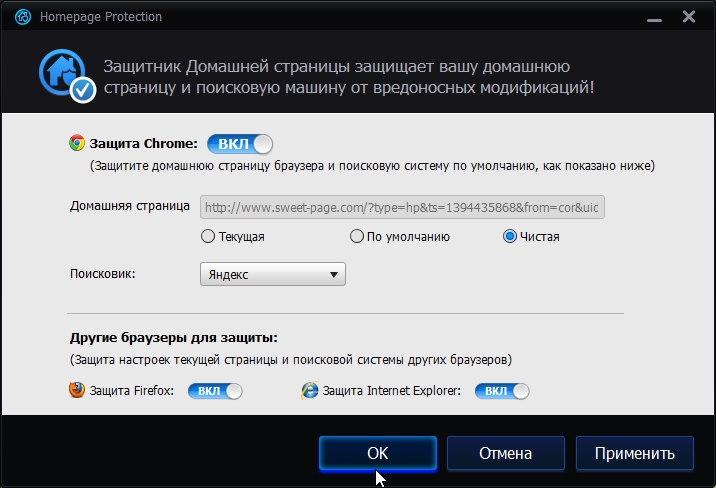716x488 pixels.
Task: Expand the Поисковик dropdown arrow
Action: pyautogui.click(x=334, y=275)
